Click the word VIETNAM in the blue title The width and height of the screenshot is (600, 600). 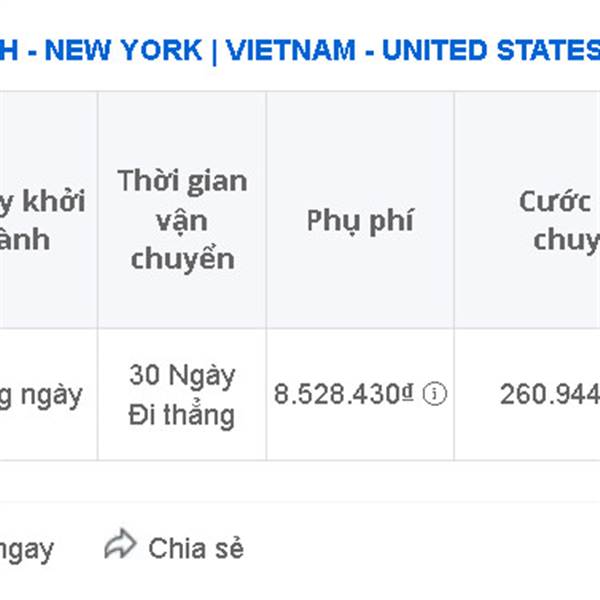point(291,50)
